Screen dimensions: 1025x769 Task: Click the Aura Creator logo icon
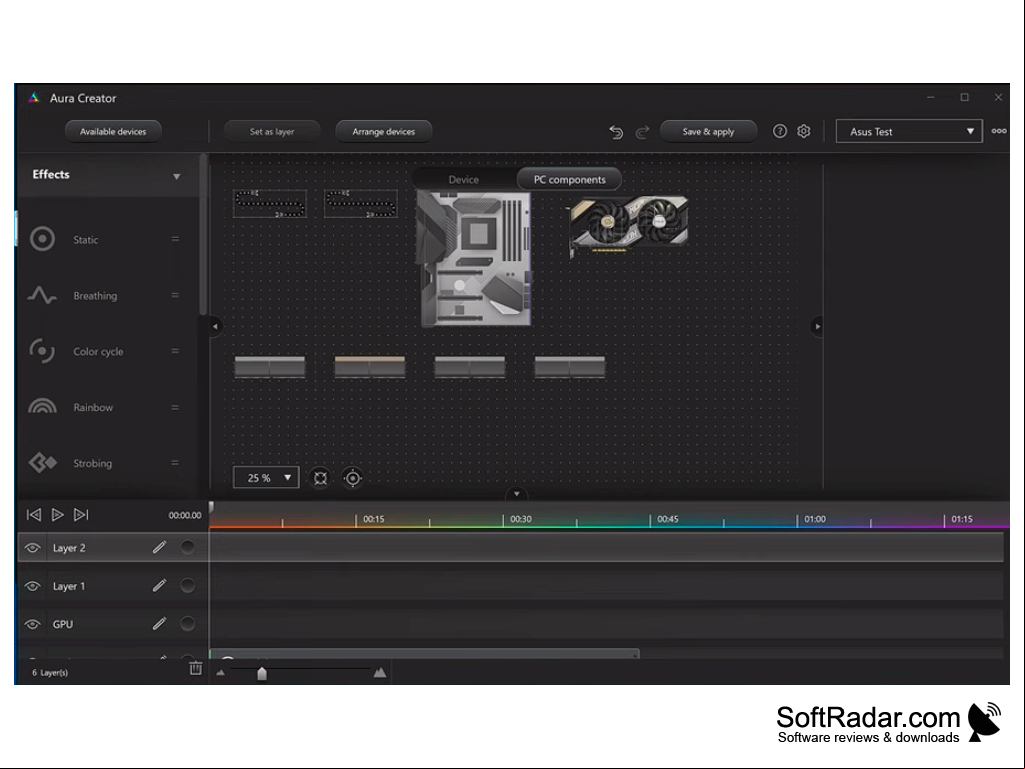pos(33,98)
